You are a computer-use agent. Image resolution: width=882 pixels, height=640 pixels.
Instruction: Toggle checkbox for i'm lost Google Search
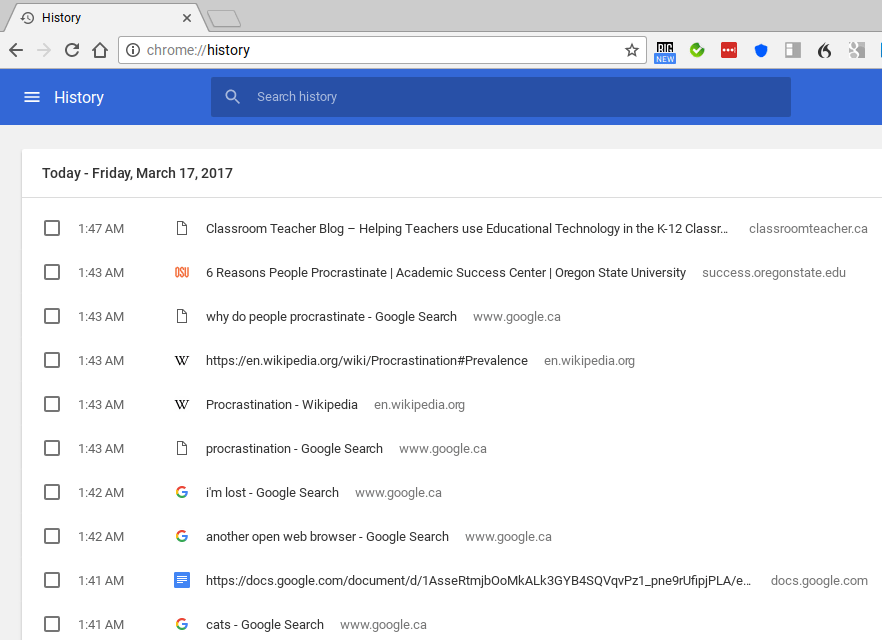(52, 493)
